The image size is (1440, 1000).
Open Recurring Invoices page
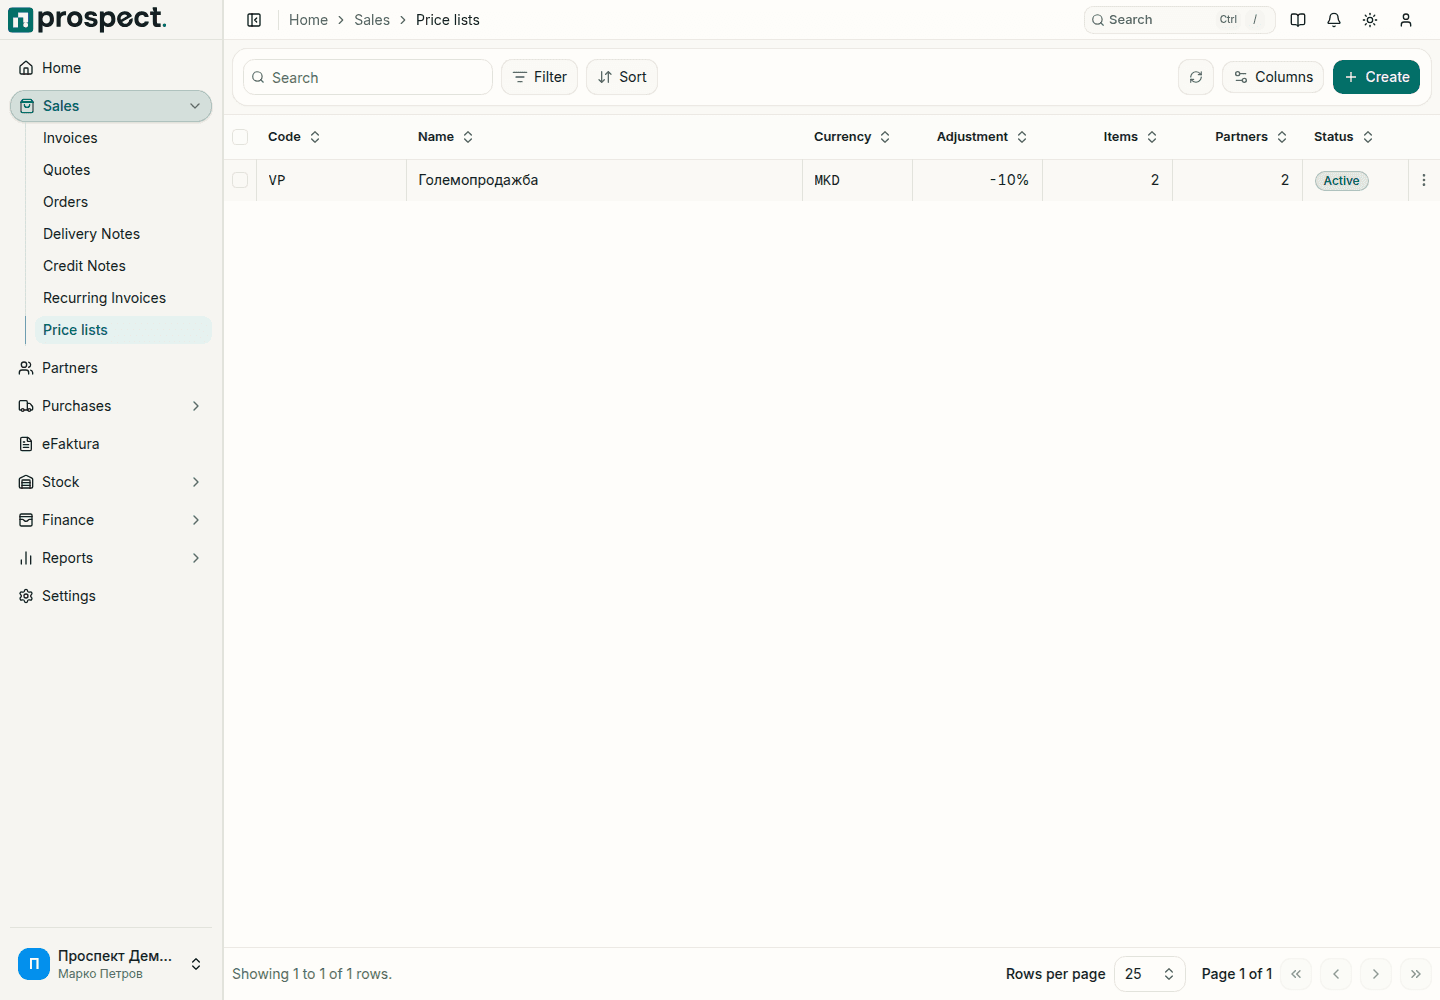[x=123, y=298]
